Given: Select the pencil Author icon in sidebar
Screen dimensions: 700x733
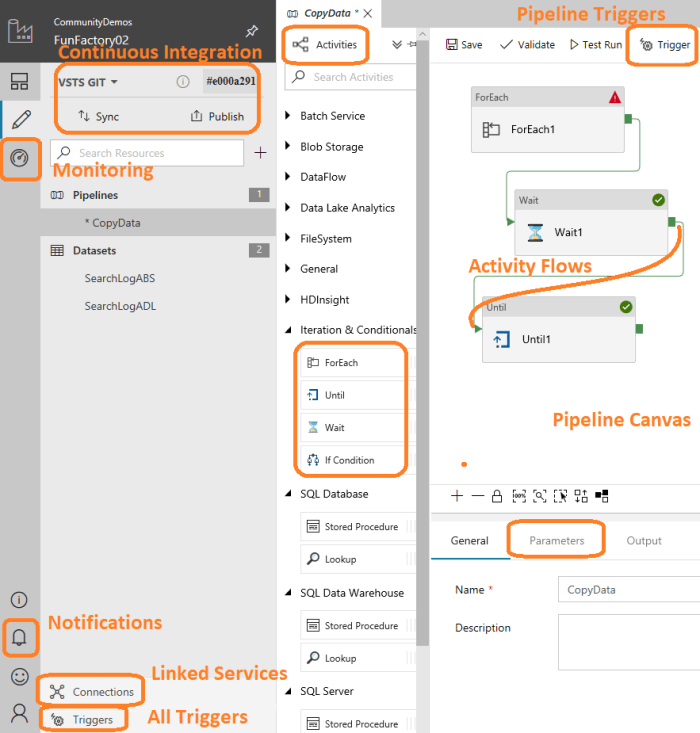Looking at the screenshot, I should click(x=19, y=120).
